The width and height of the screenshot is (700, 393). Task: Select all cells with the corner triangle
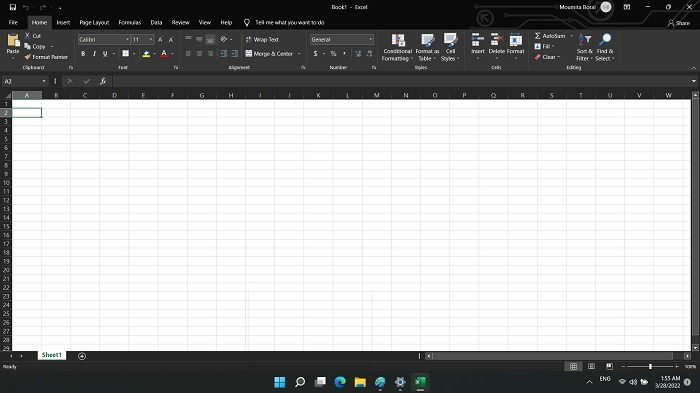pos(7,96)
